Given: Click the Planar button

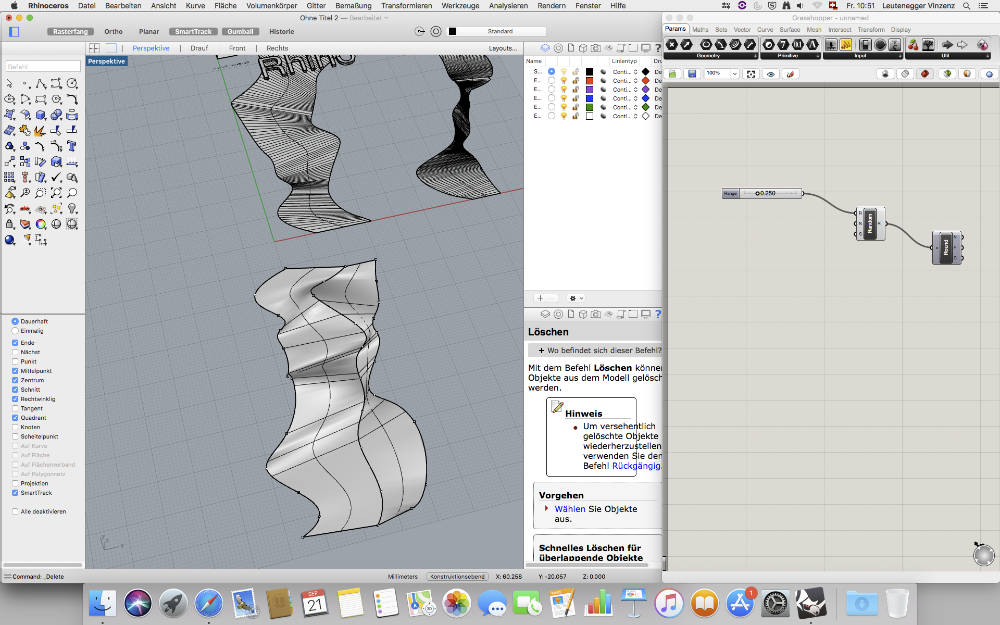Looking at the screenshot, I should (149, 31).
